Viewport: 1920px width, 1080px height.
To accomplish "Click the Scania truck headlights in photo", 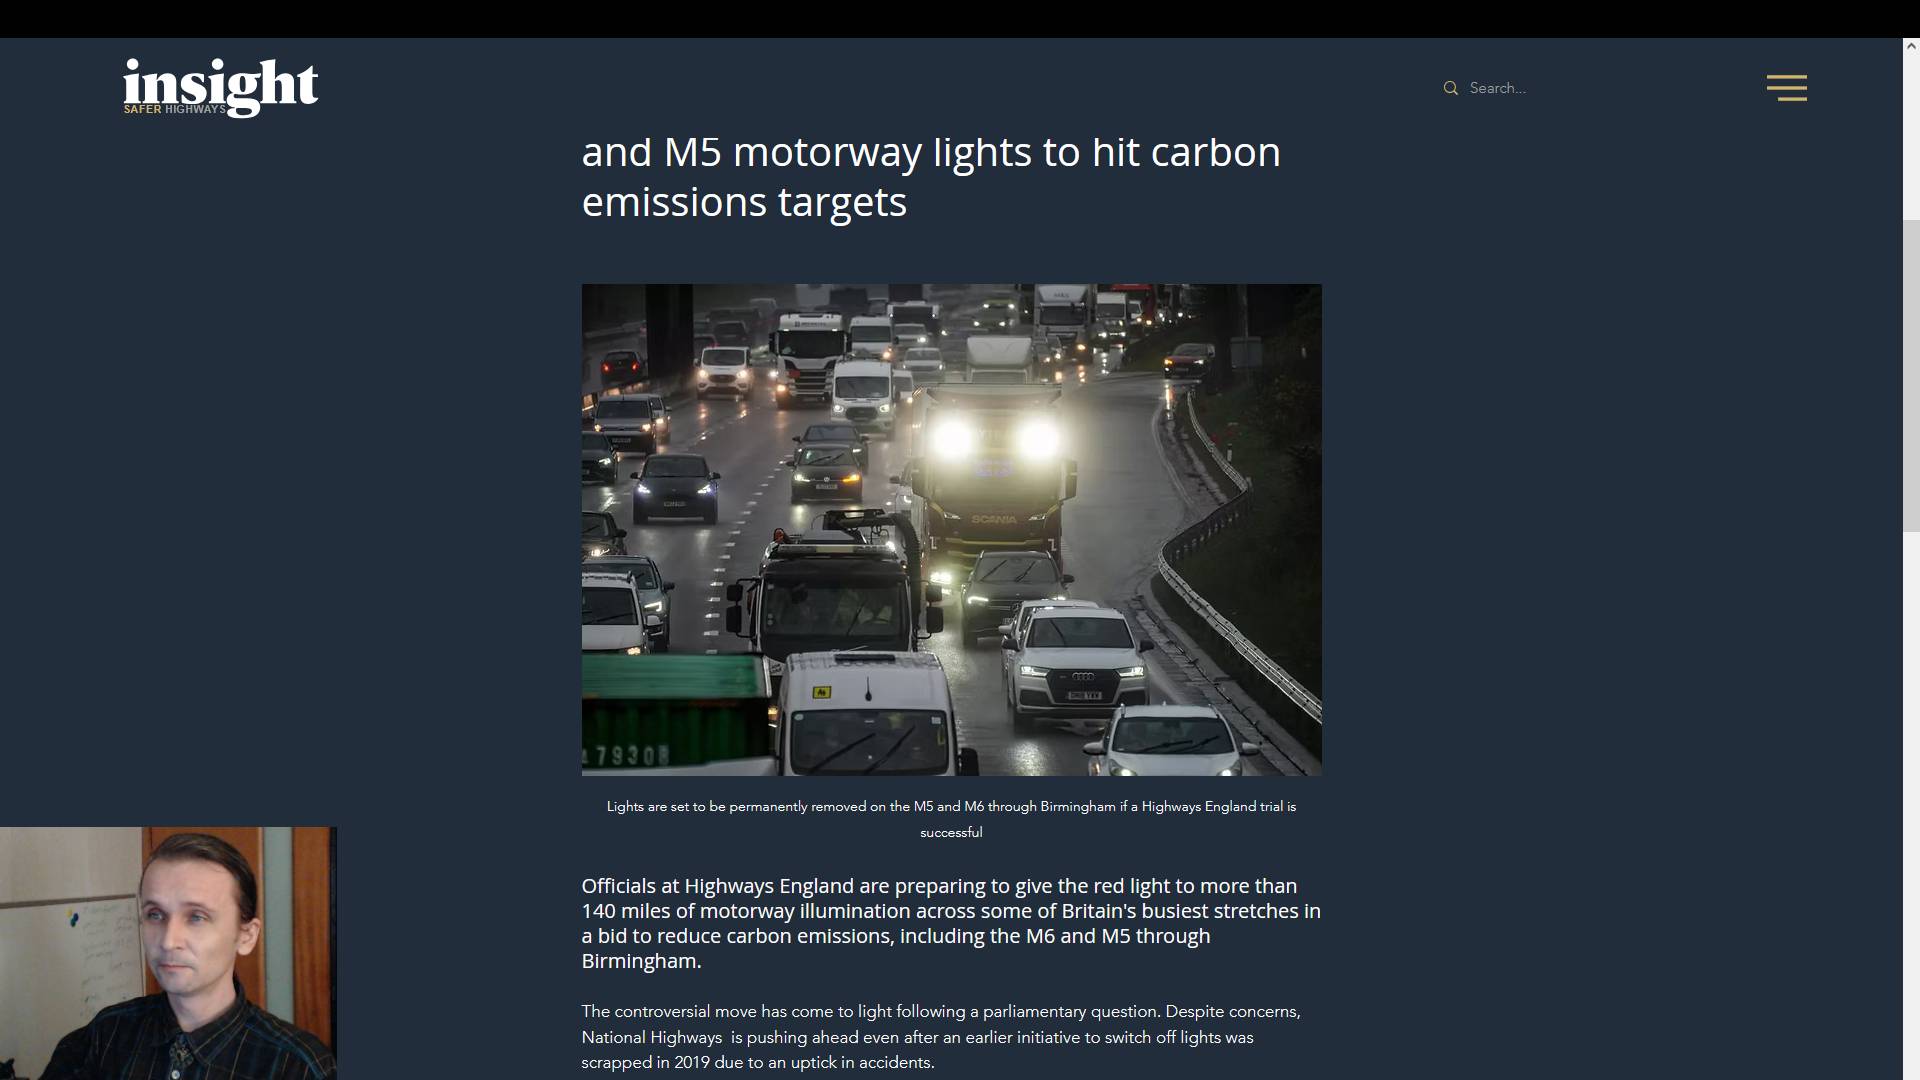I will [995, 438].
